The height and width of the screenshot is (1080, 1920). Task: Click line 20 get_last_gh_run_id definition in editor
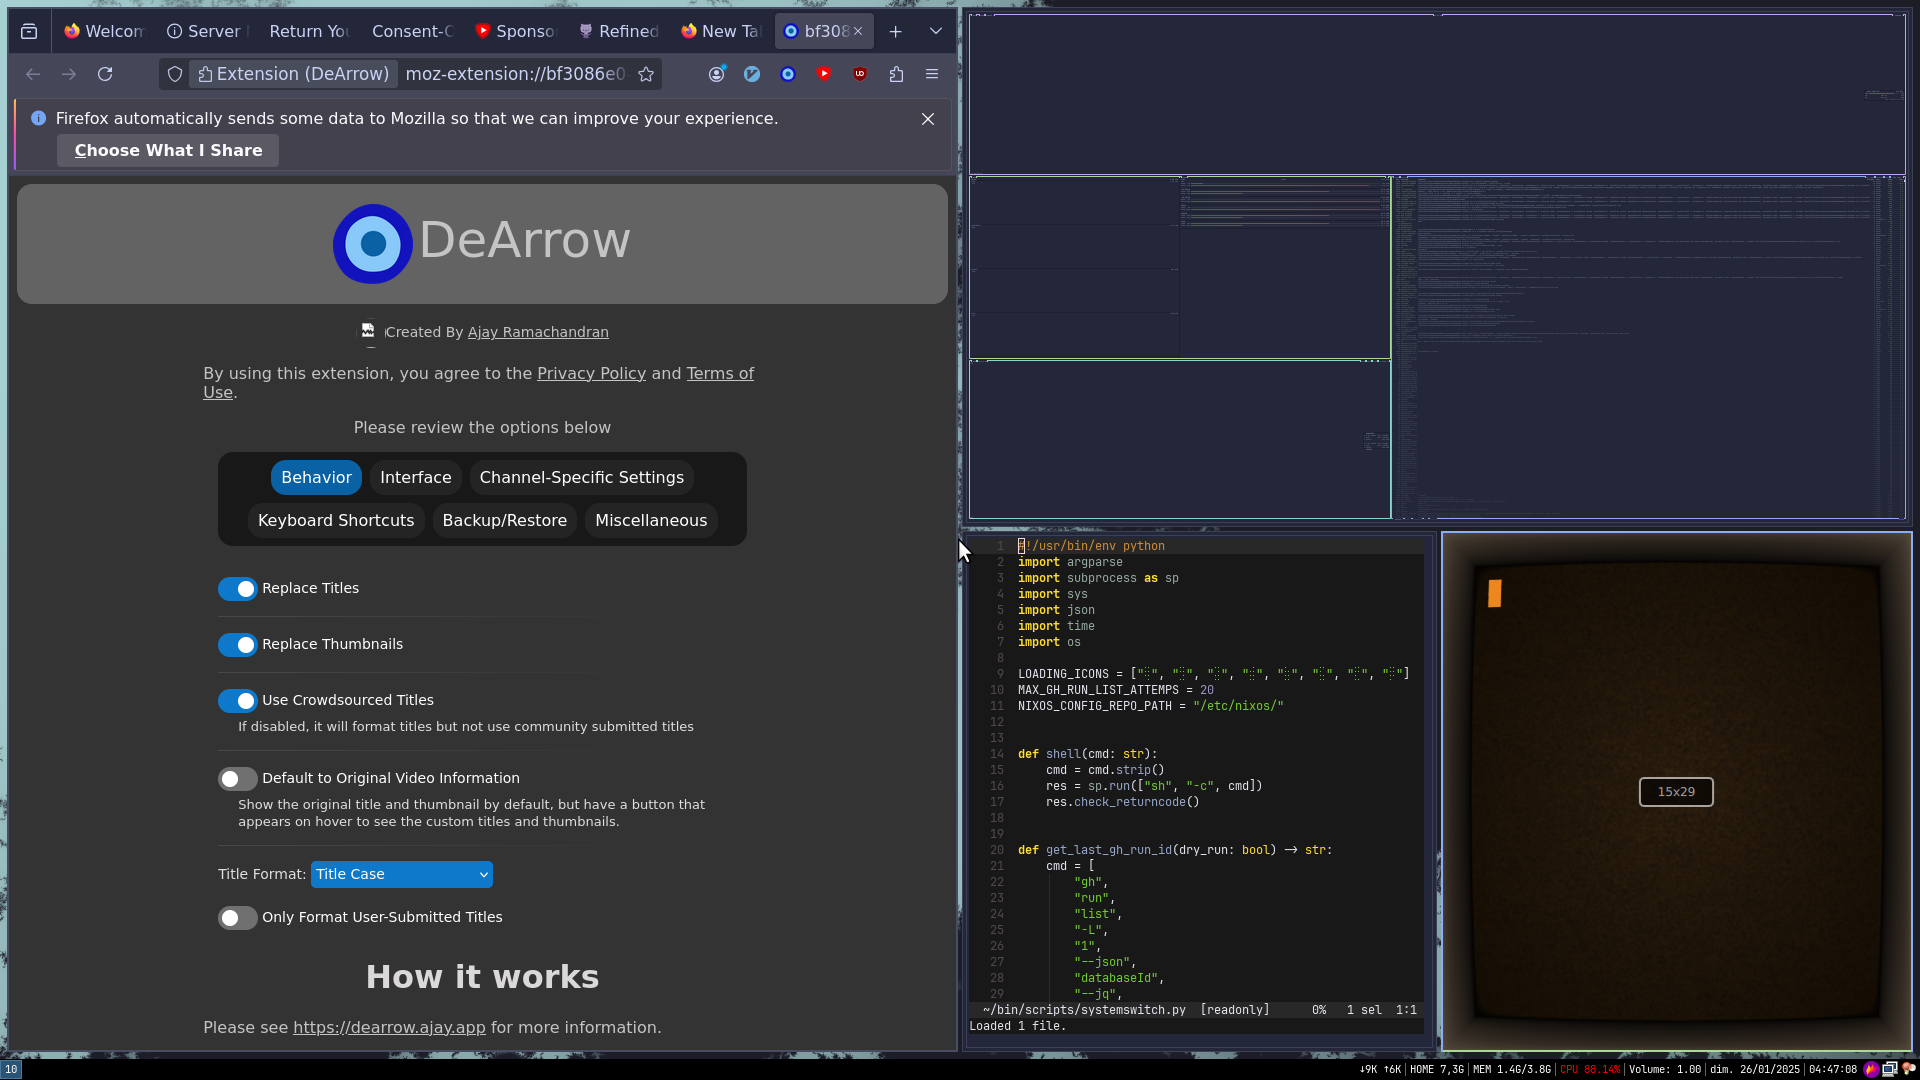tap(1175, 850)
